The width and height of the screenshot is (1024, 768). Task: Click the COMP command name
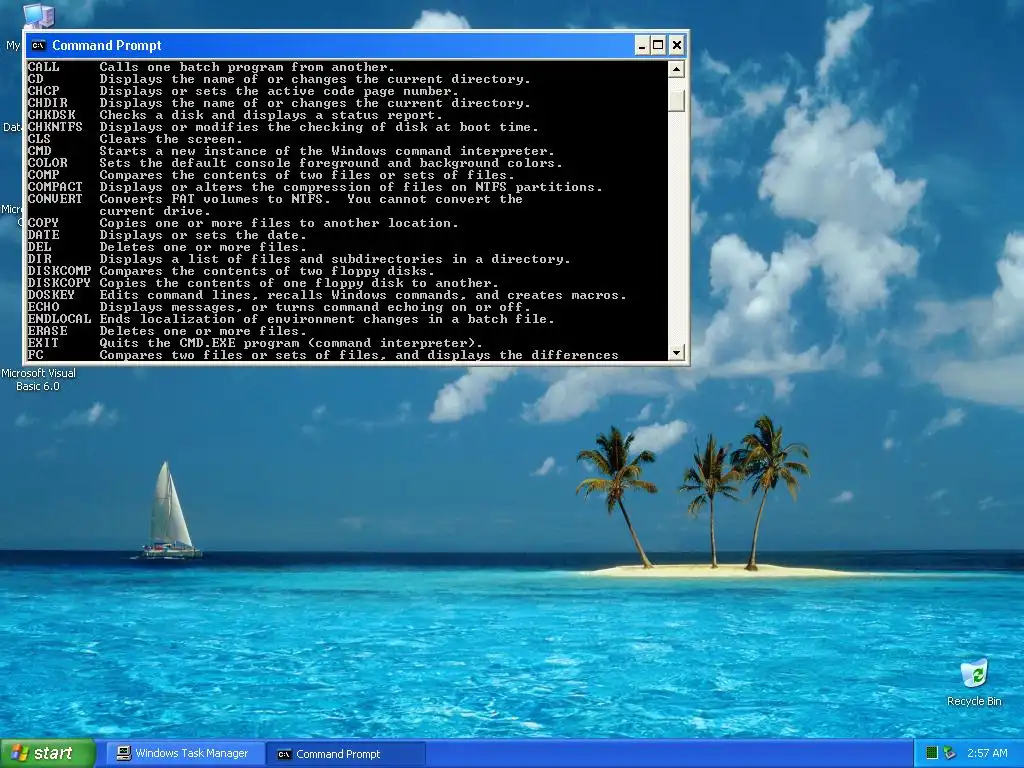click(x=43, y=175)
